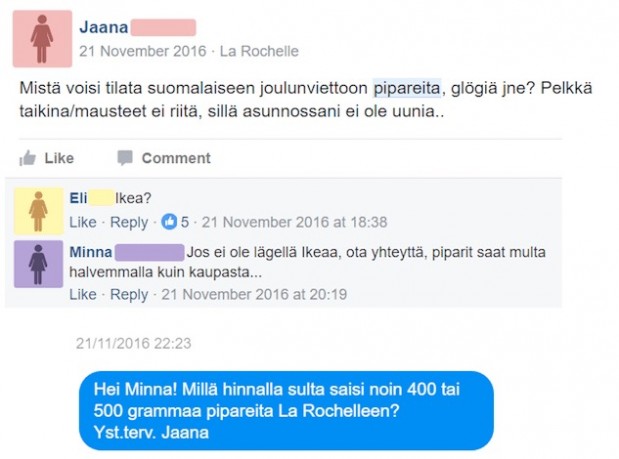Open timestamp 21 November 2016 at 18:38
Image resolution: width=619 pixels, height=459 pixels.
point(294,222)
